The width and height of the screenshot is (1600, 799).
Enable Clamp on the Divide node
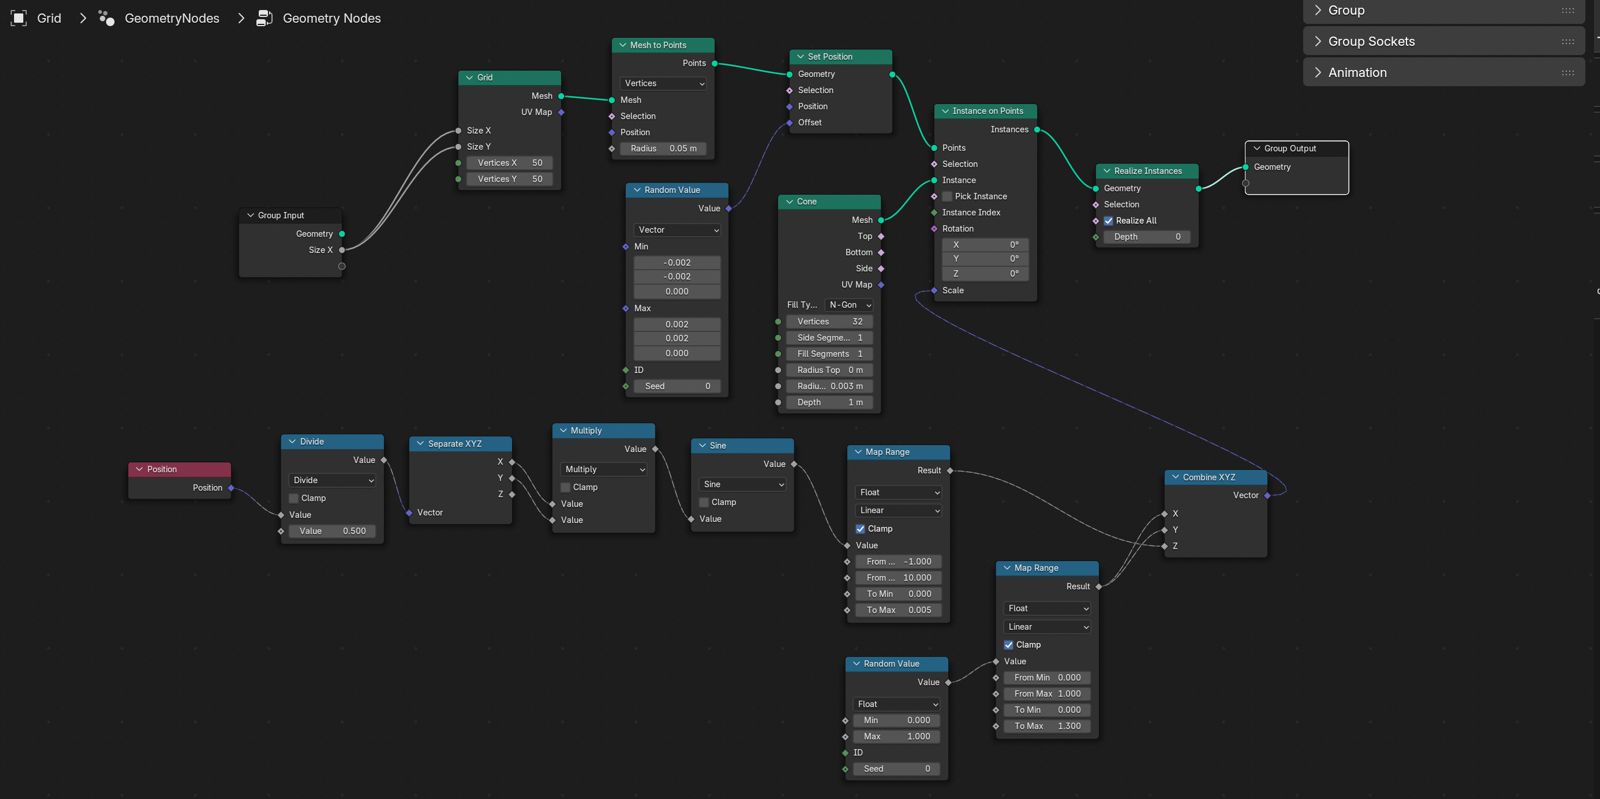[x=294, y=498]
